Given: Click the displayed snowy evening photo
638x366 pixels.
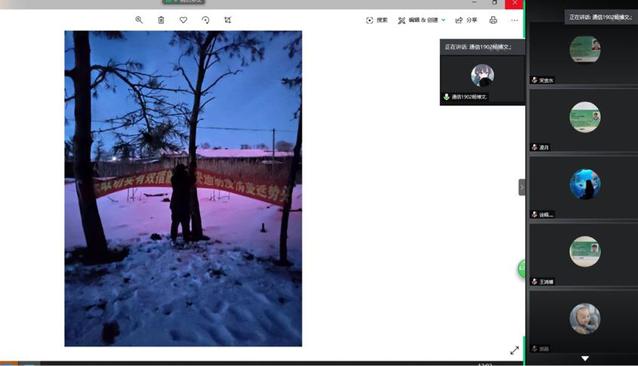Looking at the screenshot, I should click(183, 188).
